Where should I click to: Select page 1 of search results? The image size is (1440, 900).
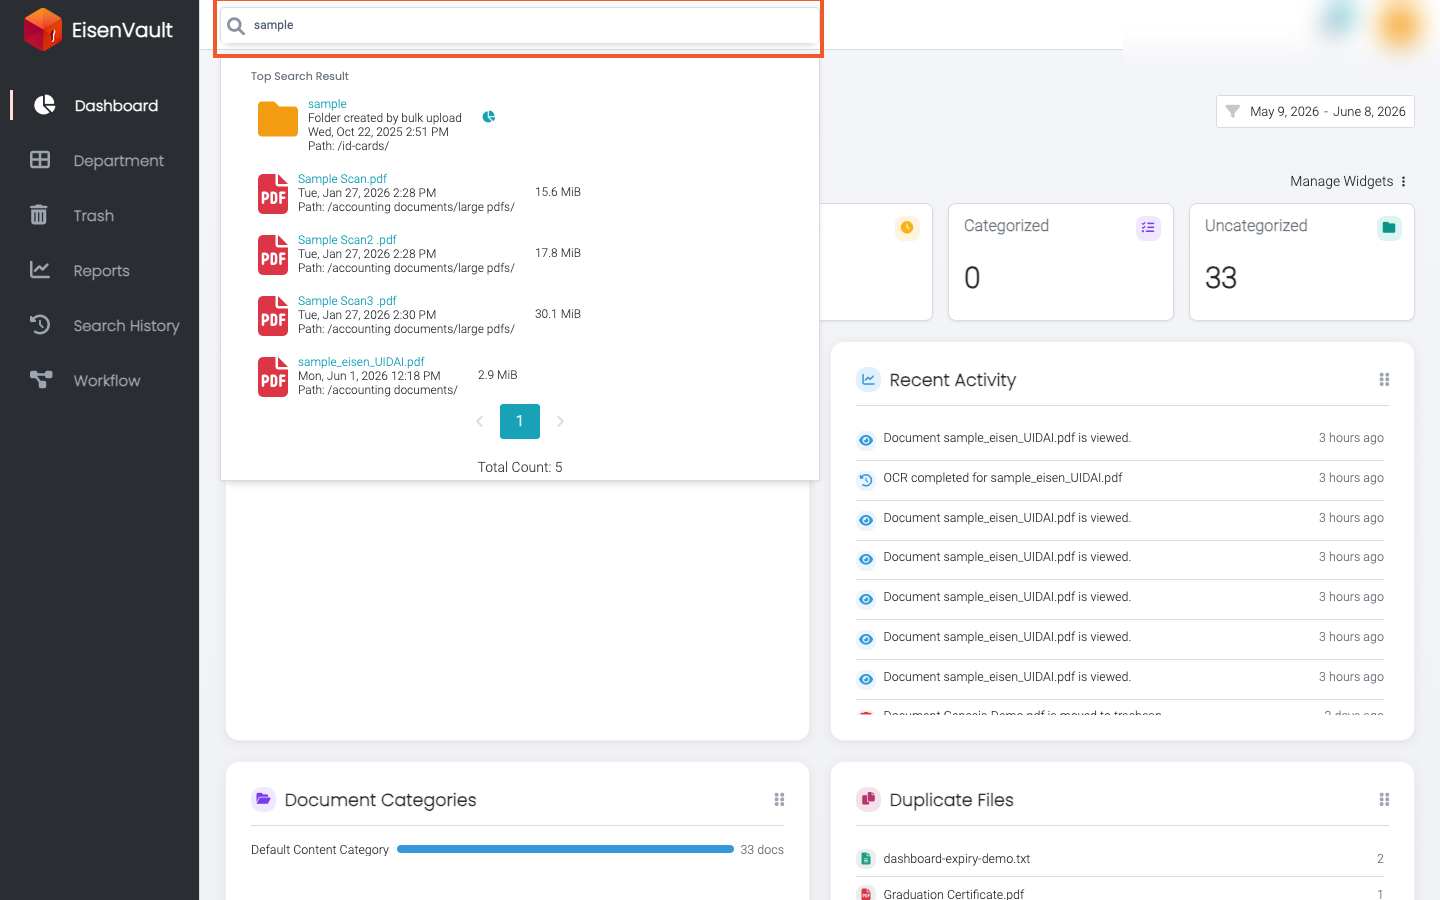[x=520, y=422]
